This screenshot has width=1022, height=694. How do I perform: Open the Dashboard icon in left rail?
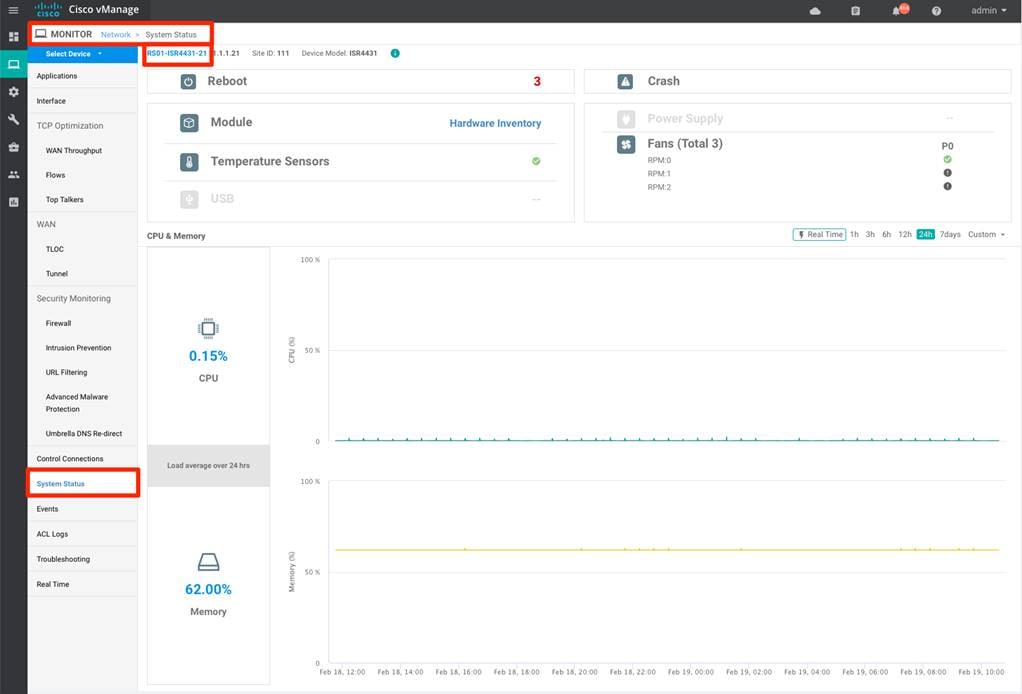pyautogui.click(x=13, y=37)
